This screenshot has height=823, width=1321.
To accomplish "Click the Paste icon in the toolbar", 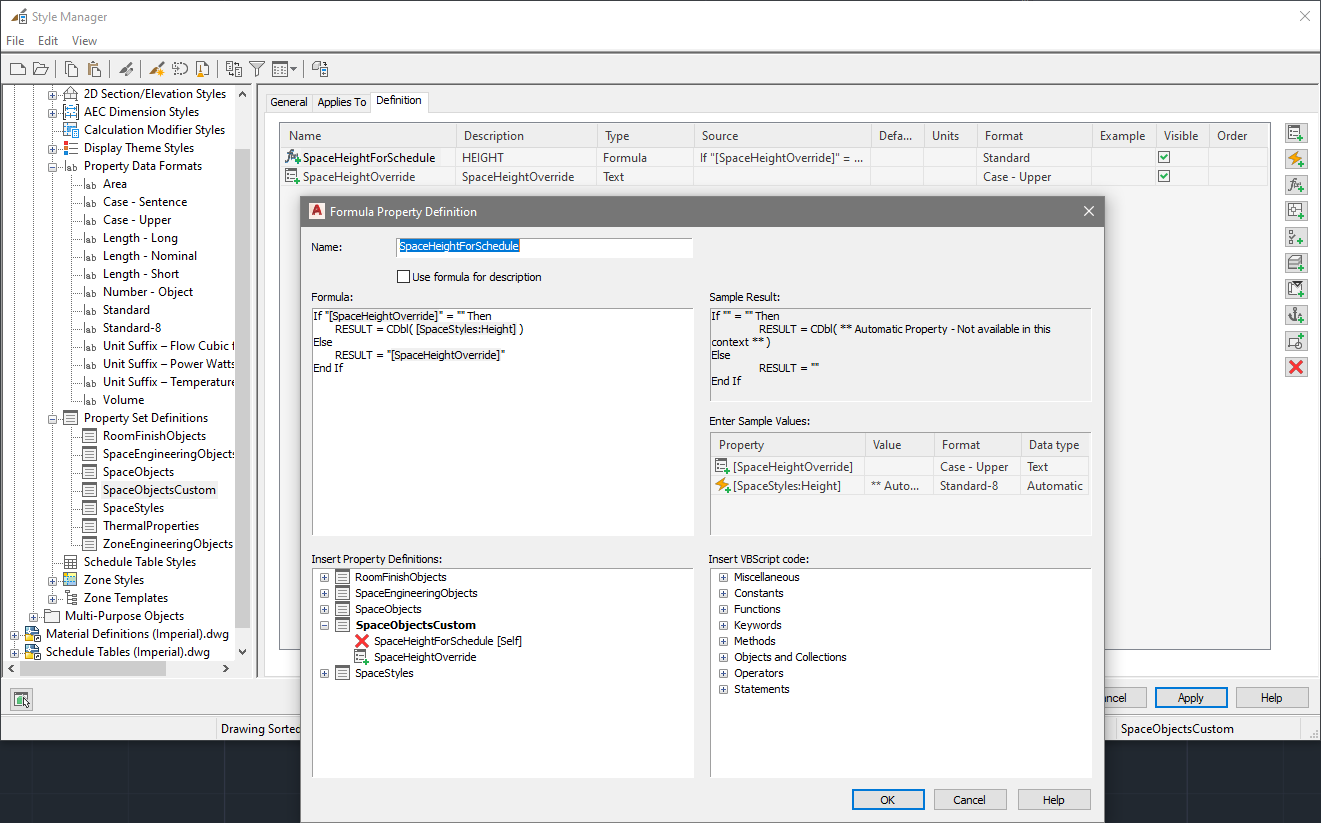I will (93, 68).
